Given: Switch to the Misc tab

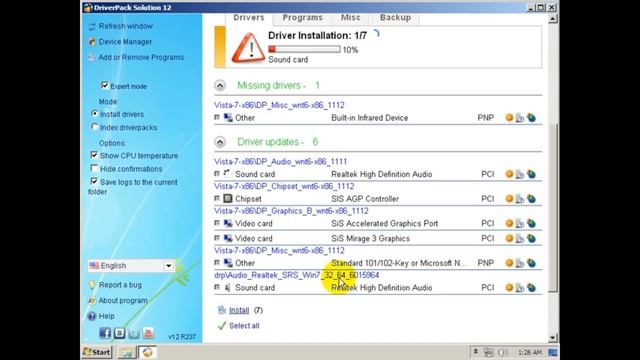Looking at the screenshot, I should point(351,18).
